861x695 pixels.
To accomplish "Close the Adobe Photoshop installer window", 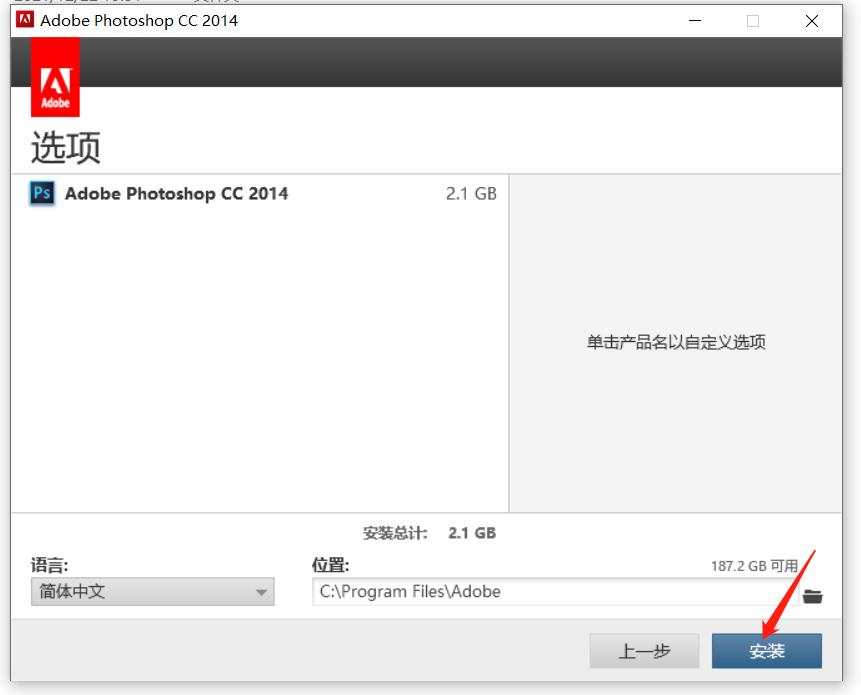I will (811, 21).
